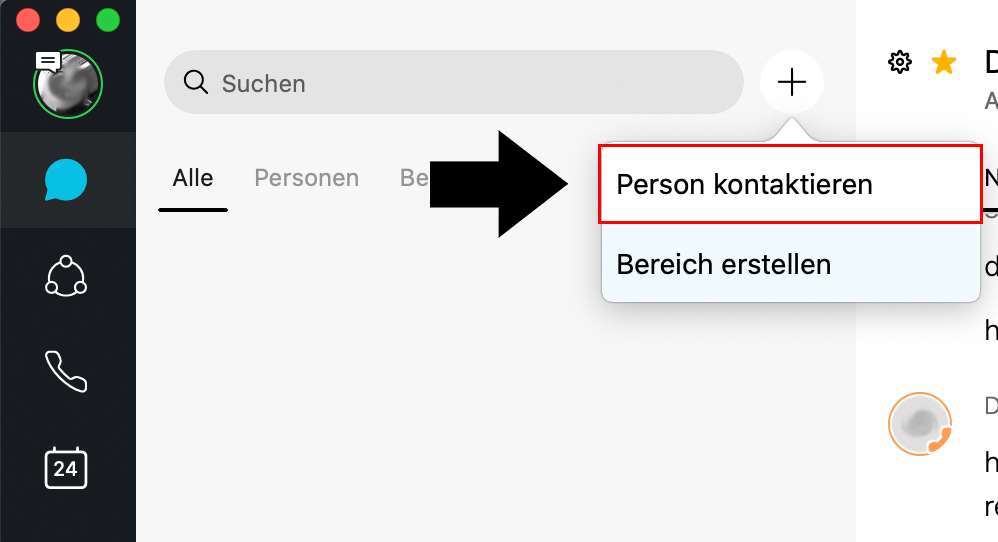Open your profile avatar menu
The width and height of the screenshot is (998, 542).
(69, 86)
